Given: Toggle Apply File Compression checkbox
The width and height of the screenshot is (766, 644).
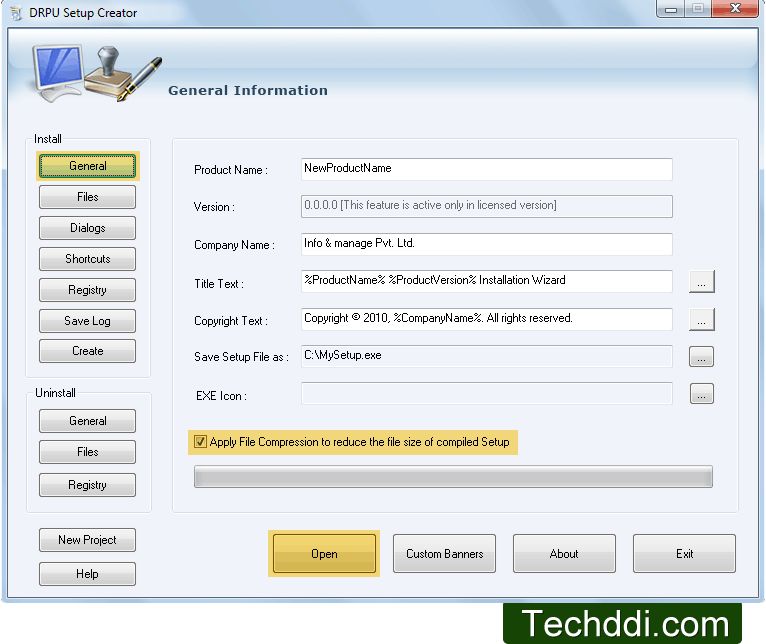Looking at the screenshot, I should coord(200,442).
